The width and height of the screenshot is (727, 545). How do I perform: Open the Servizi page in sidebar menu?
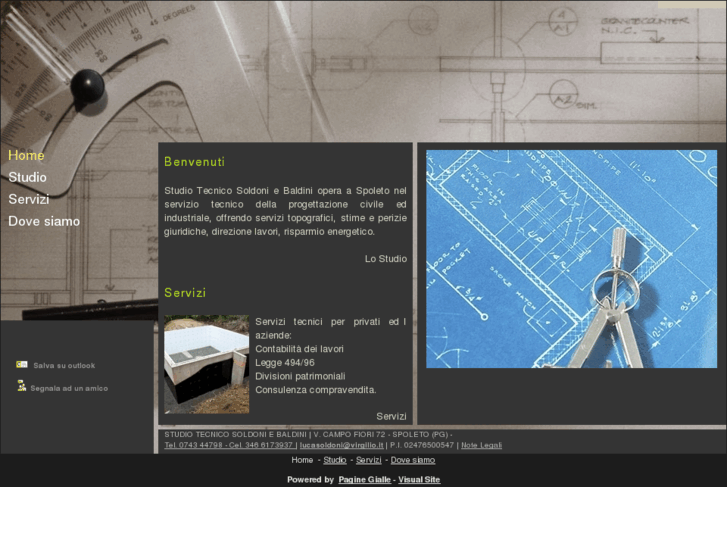(29, 199)
